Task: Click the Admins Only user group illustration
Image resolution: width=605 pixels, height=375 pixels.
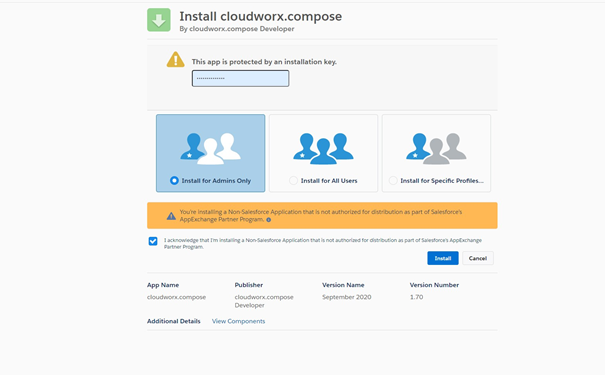Action: coord(211,149)
